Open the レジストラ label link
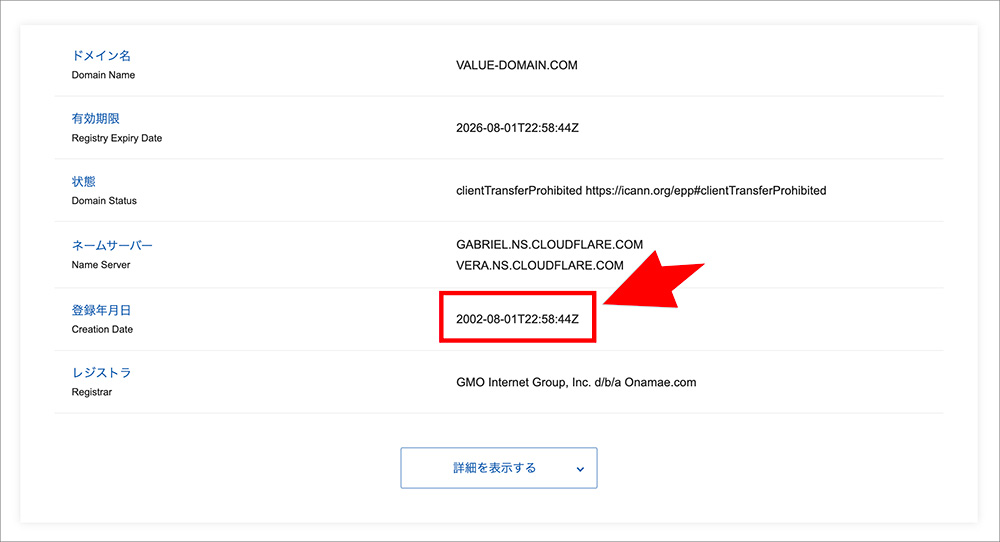1000x542 pixels. tap(101, 372)
